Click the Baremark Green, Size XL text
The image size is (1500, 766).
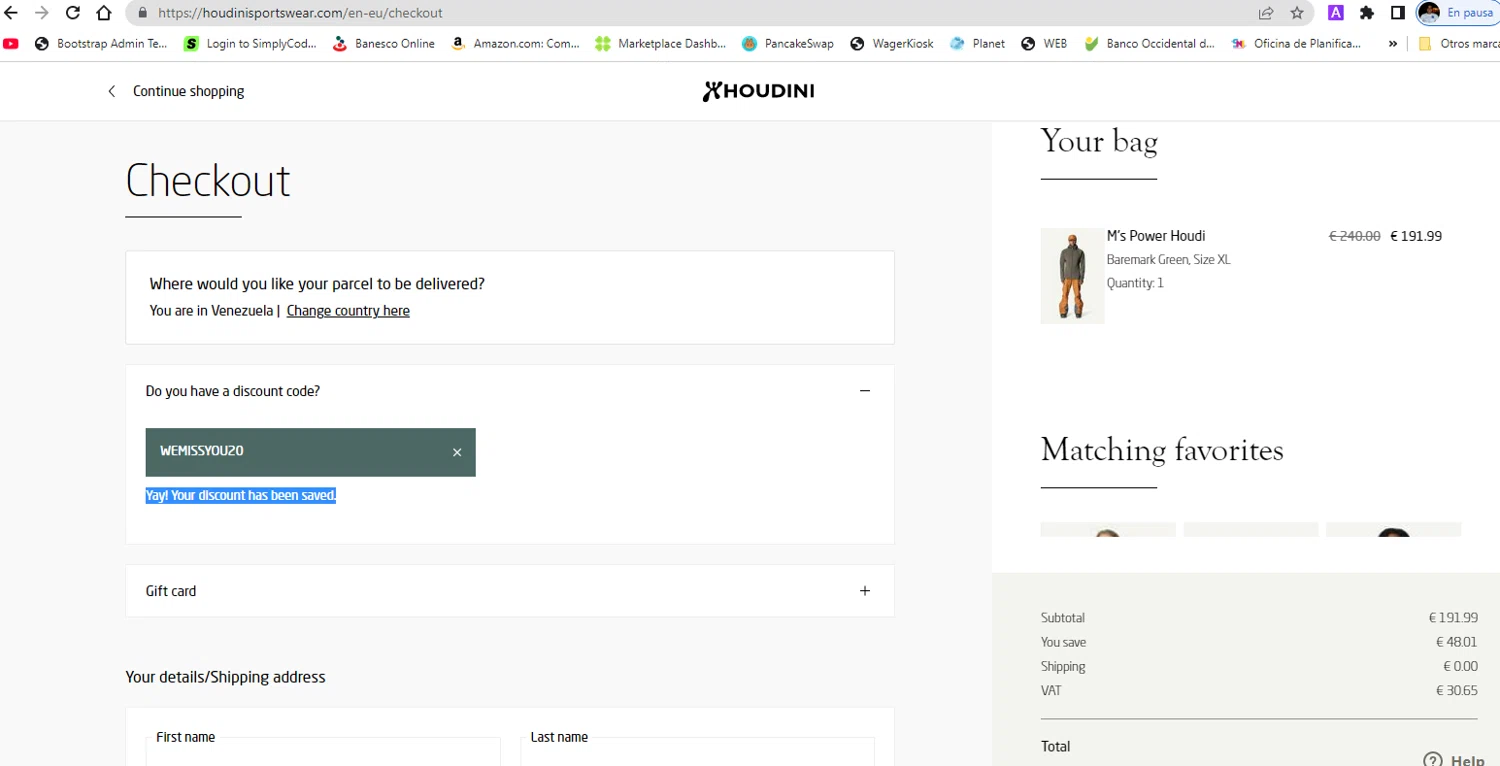[x=1168, y=260]
